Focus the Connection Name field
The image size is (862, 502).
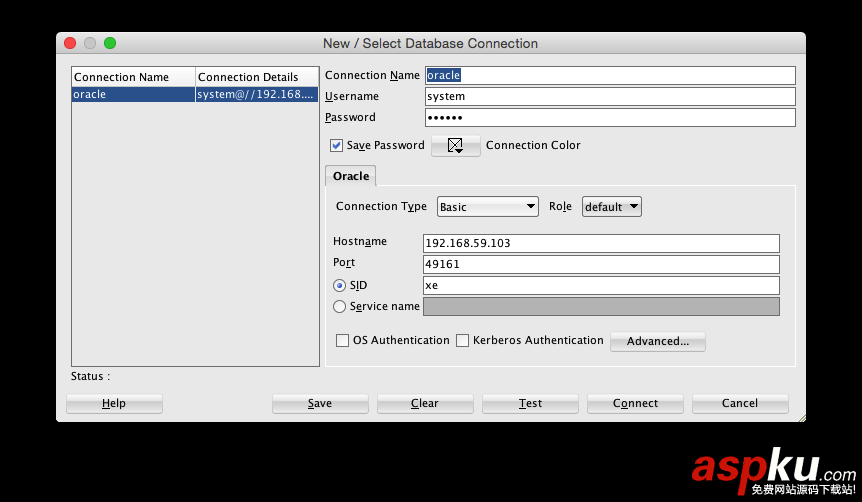click(x=610, y=75)
